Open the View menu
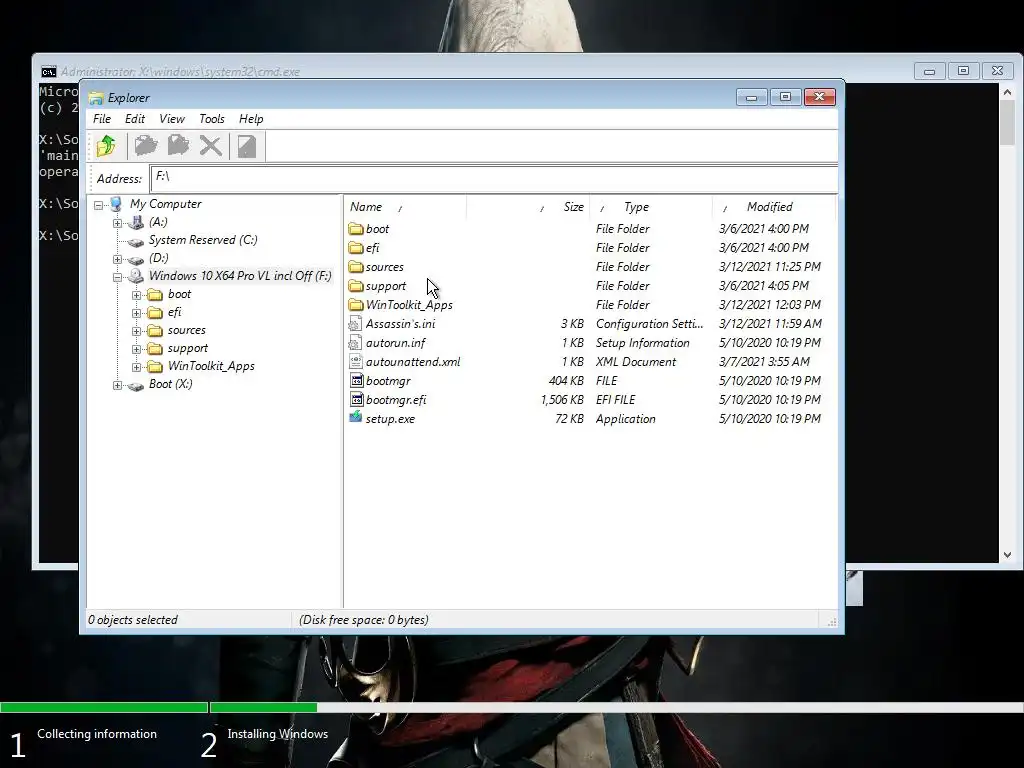The image size is (1024, 768). [172, 119]
